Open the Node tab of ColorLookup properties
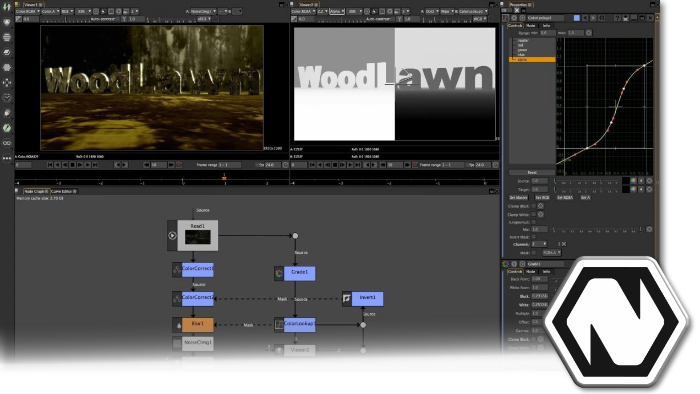 pos(531,26)
